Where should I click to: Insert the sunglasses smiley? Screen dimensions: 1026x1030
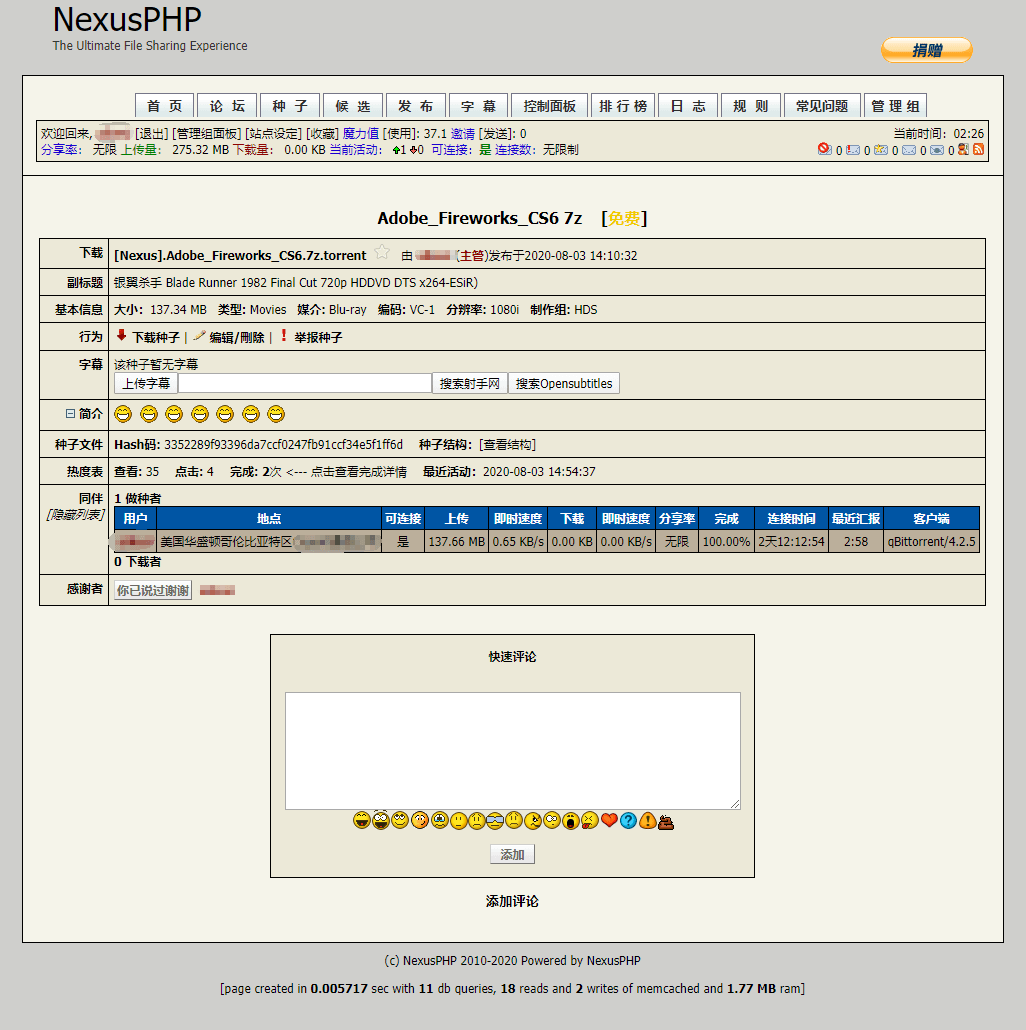coord(495,820)
